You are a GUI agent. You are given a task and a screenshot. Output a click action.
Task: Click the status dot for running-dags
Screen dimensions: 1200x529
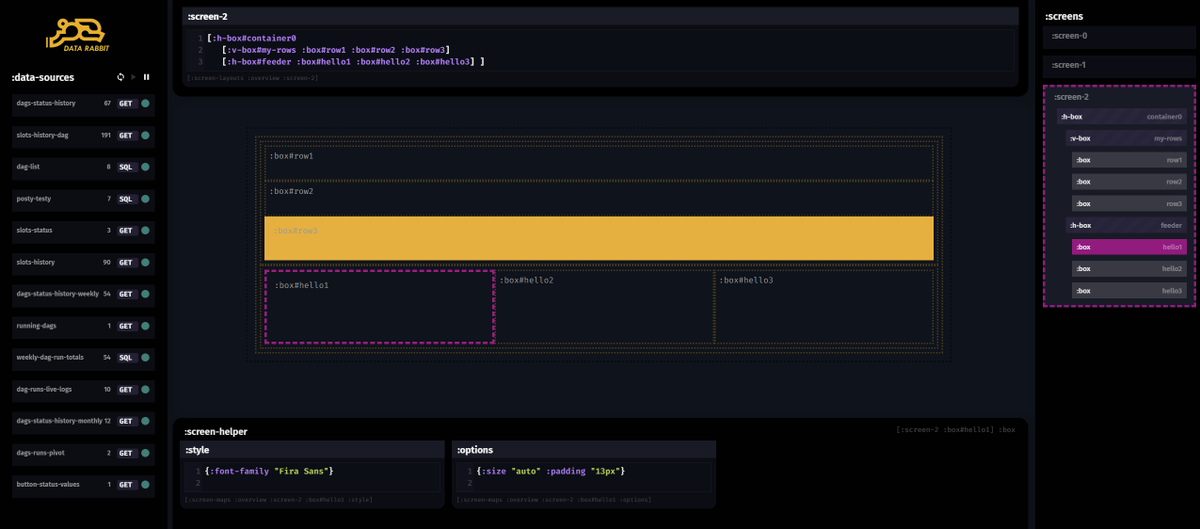pos(145,326)
